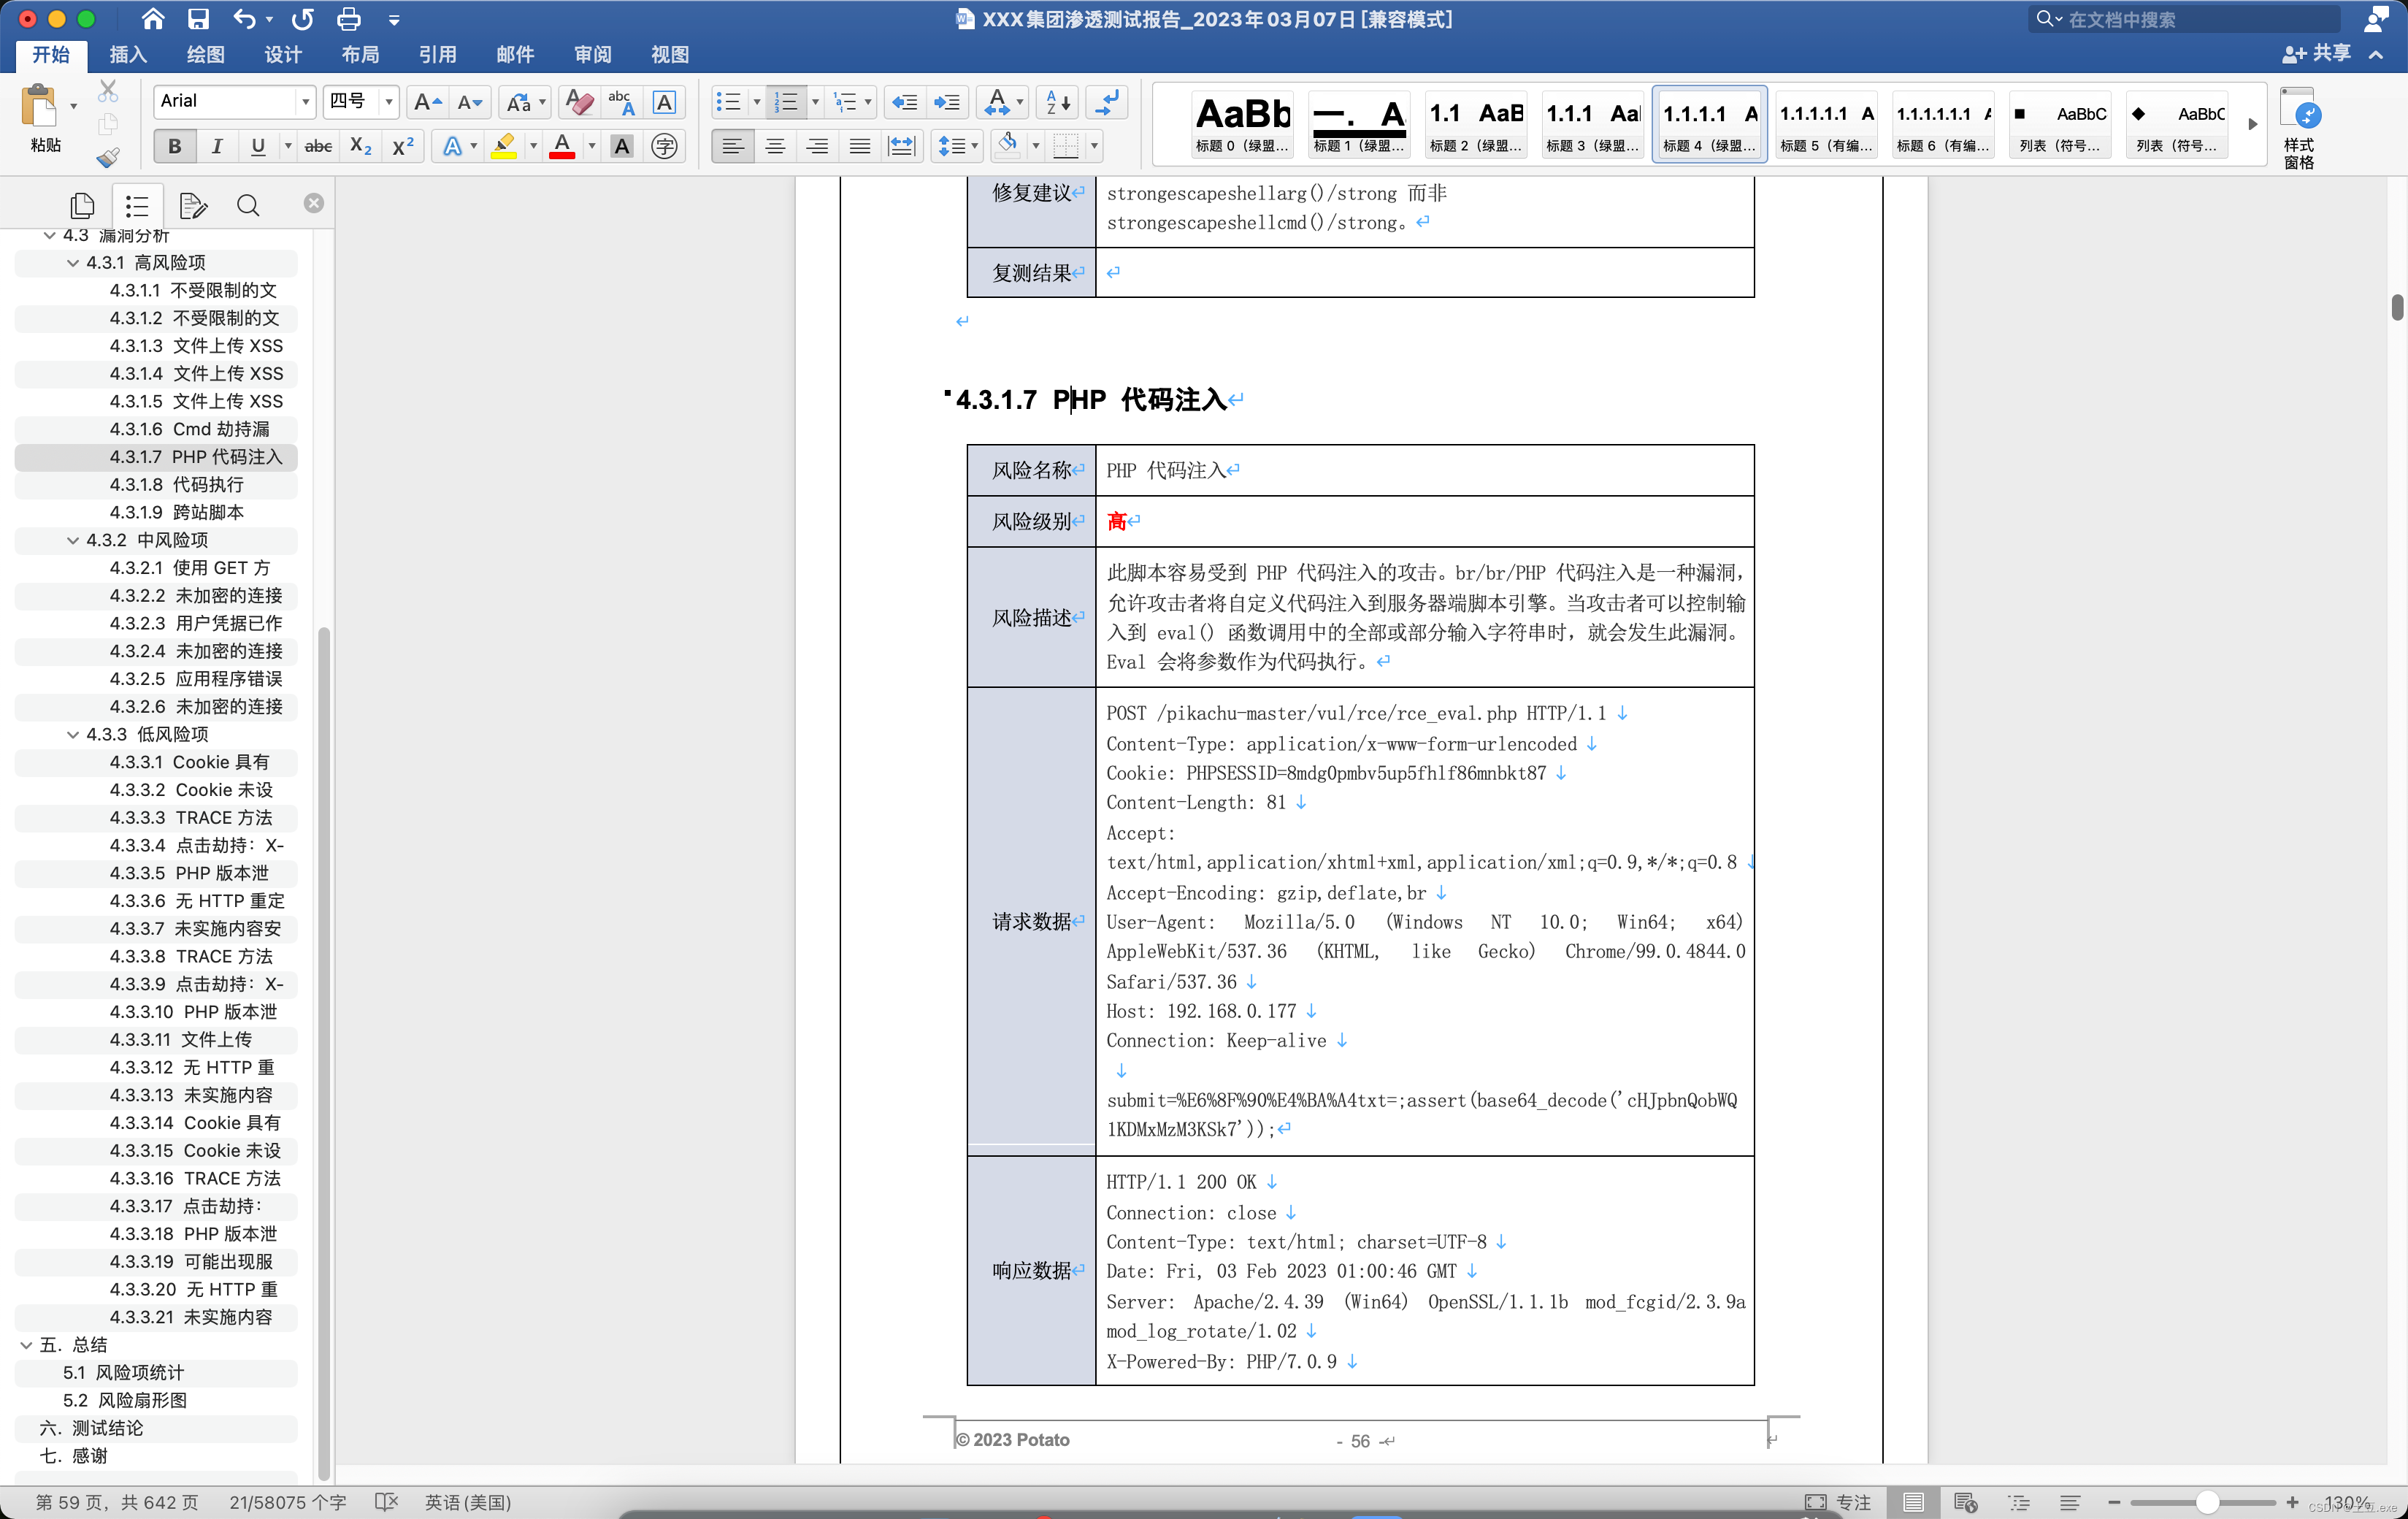2408x1519 pixels.
Task: Cut selection with scissors icon
Action: tap(107, 92)
